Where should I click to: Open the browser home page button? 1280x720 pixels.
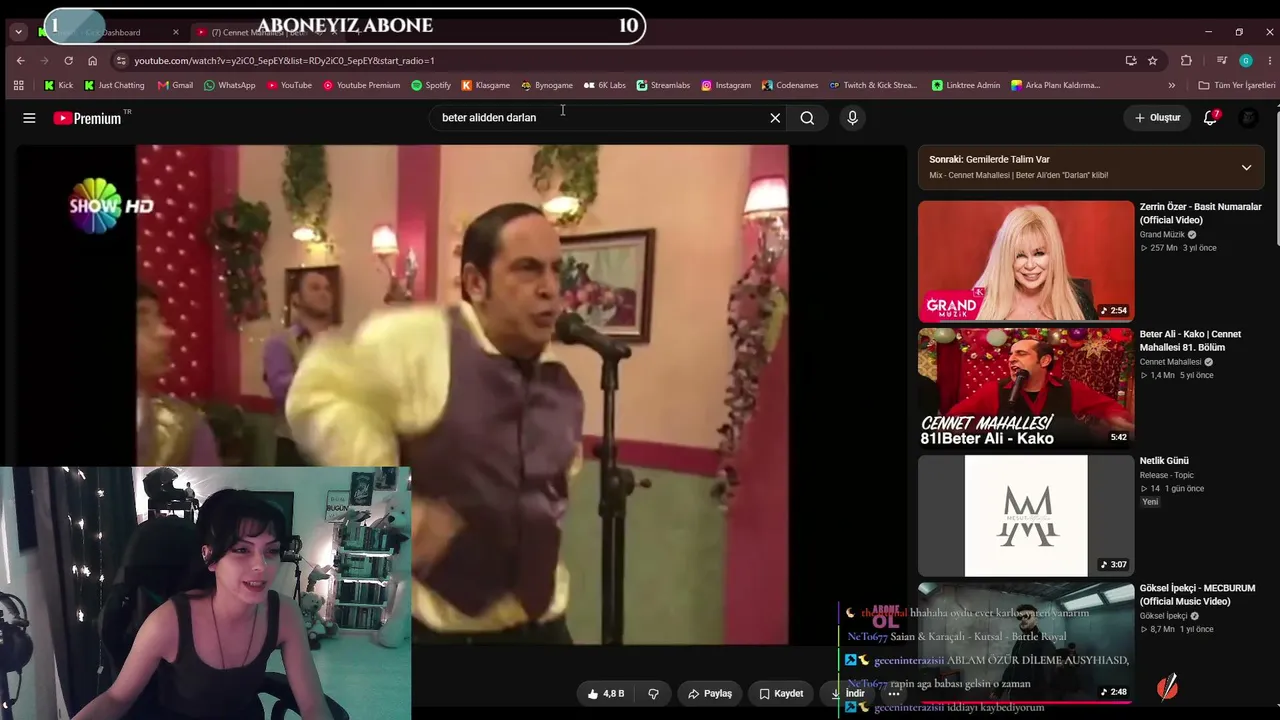[92, 60]
